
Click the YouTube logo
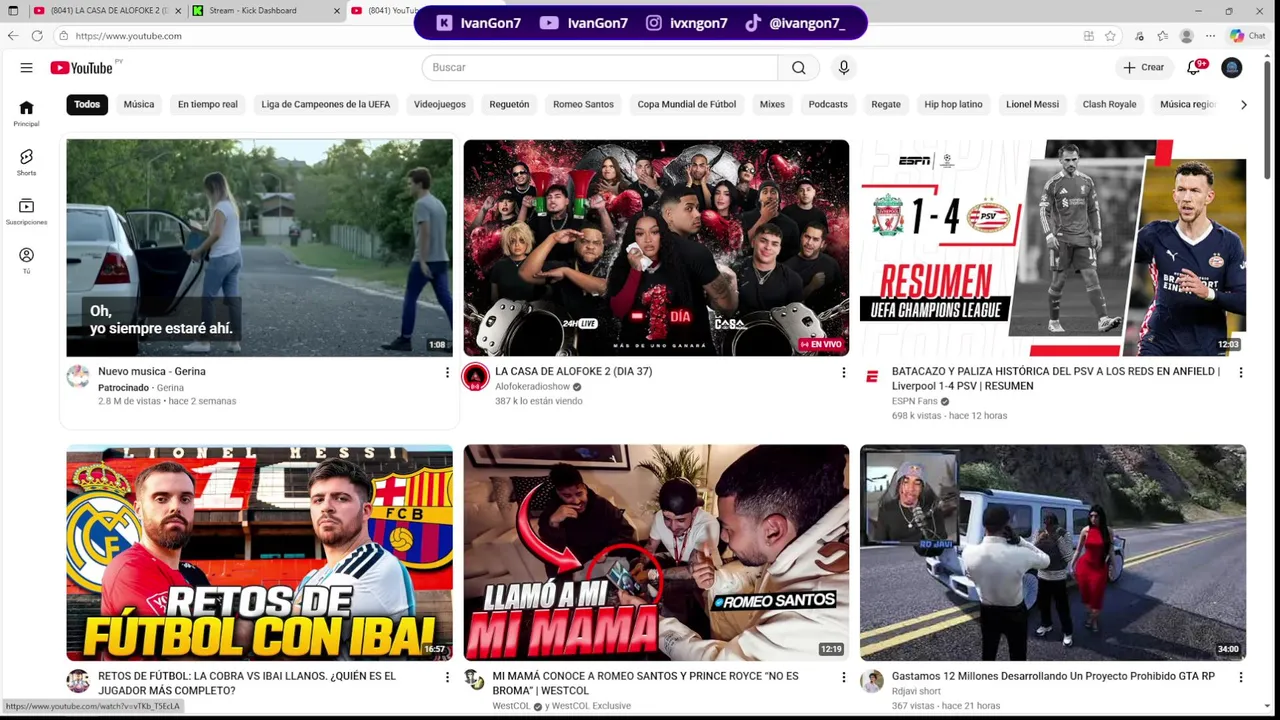82,68
